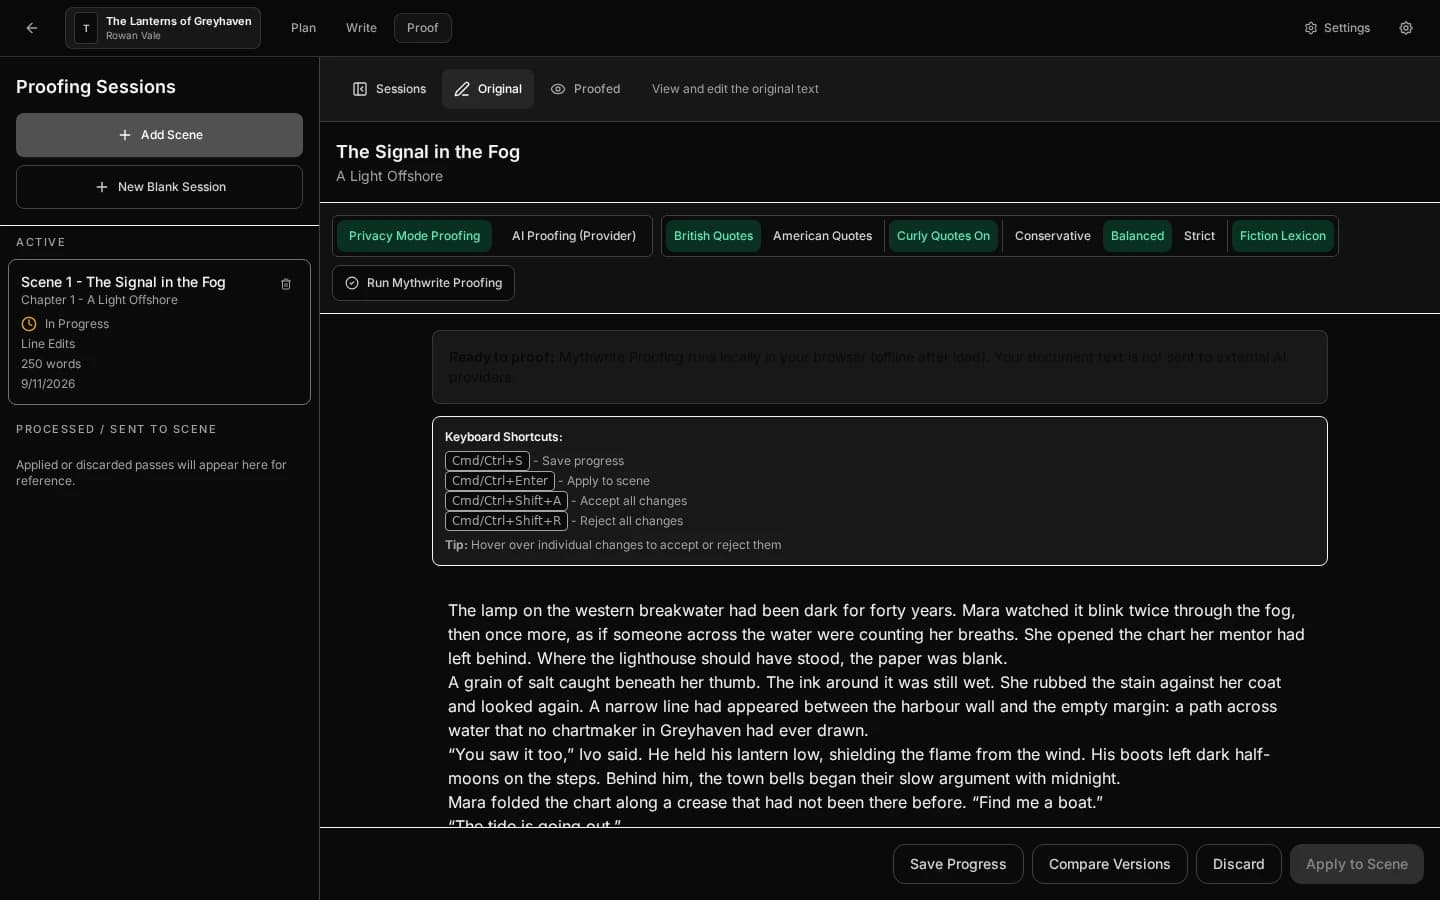Click the Cmd/Ctrl+Shift+R shortcut key label
The image size is (1440, 900).
coord(506,521)
